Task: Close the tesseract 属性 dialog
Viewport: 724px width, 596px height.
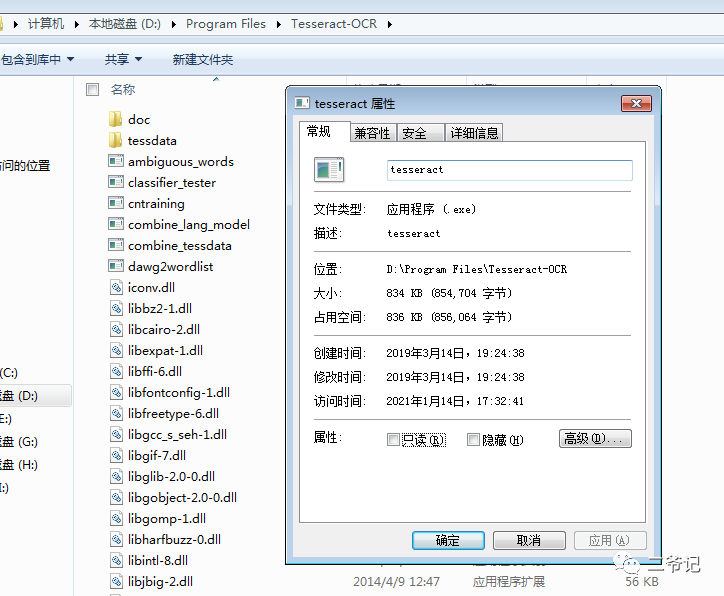Action: [x=636, y=103]
